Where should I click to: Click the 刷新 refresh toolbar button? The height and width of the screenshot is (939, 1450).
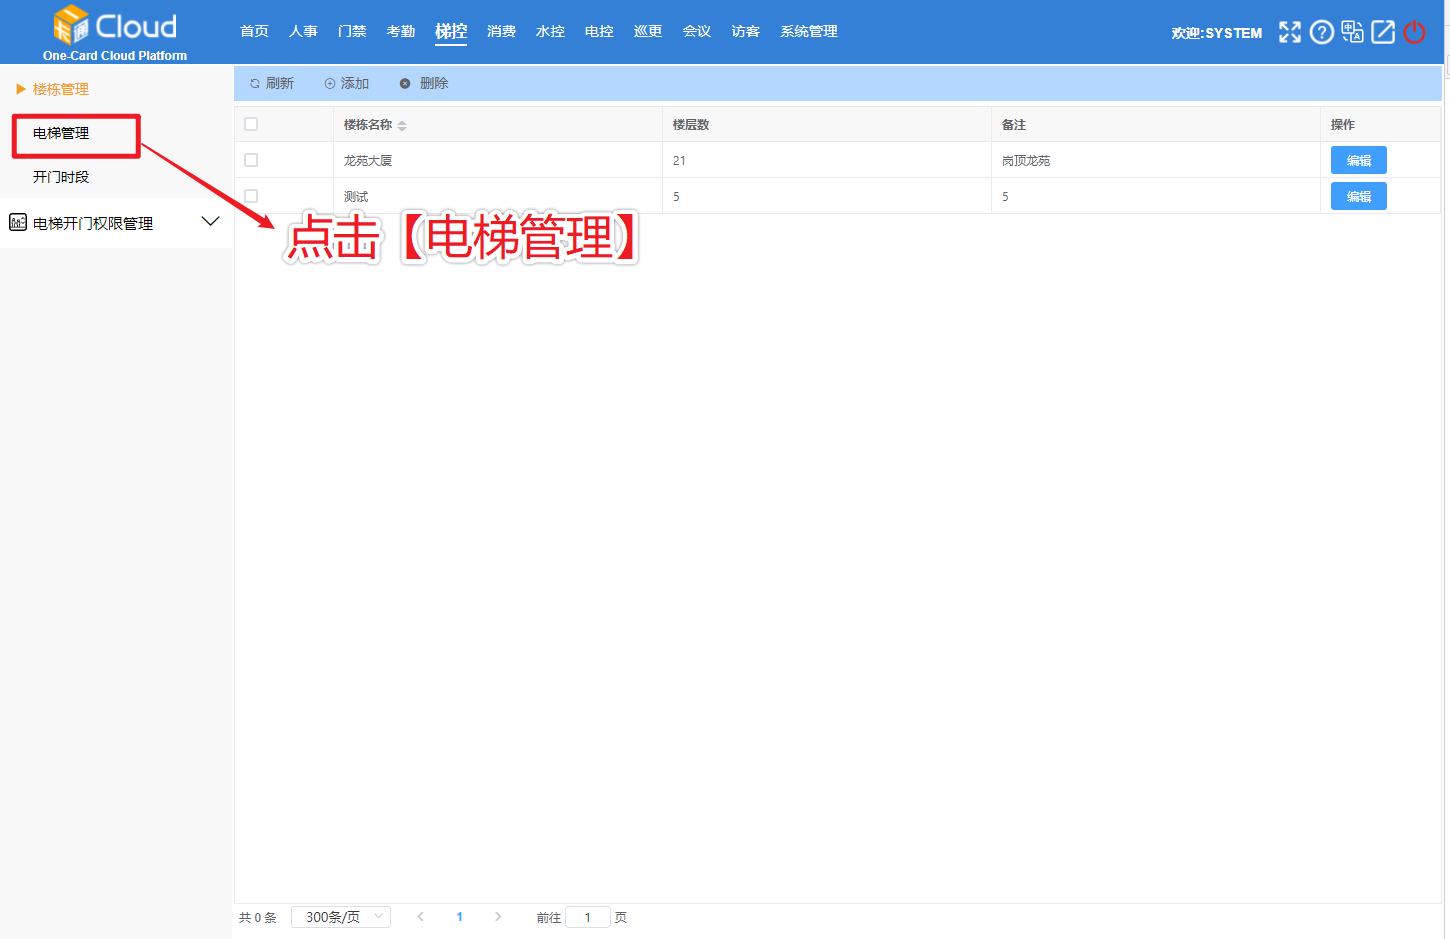(x=272, y=84)
